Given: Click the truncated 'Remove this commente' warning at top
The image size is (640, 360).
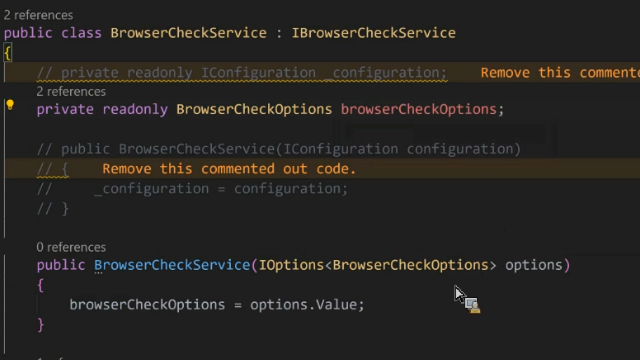Looking at the screenshot, I should (x=560, y=73).
